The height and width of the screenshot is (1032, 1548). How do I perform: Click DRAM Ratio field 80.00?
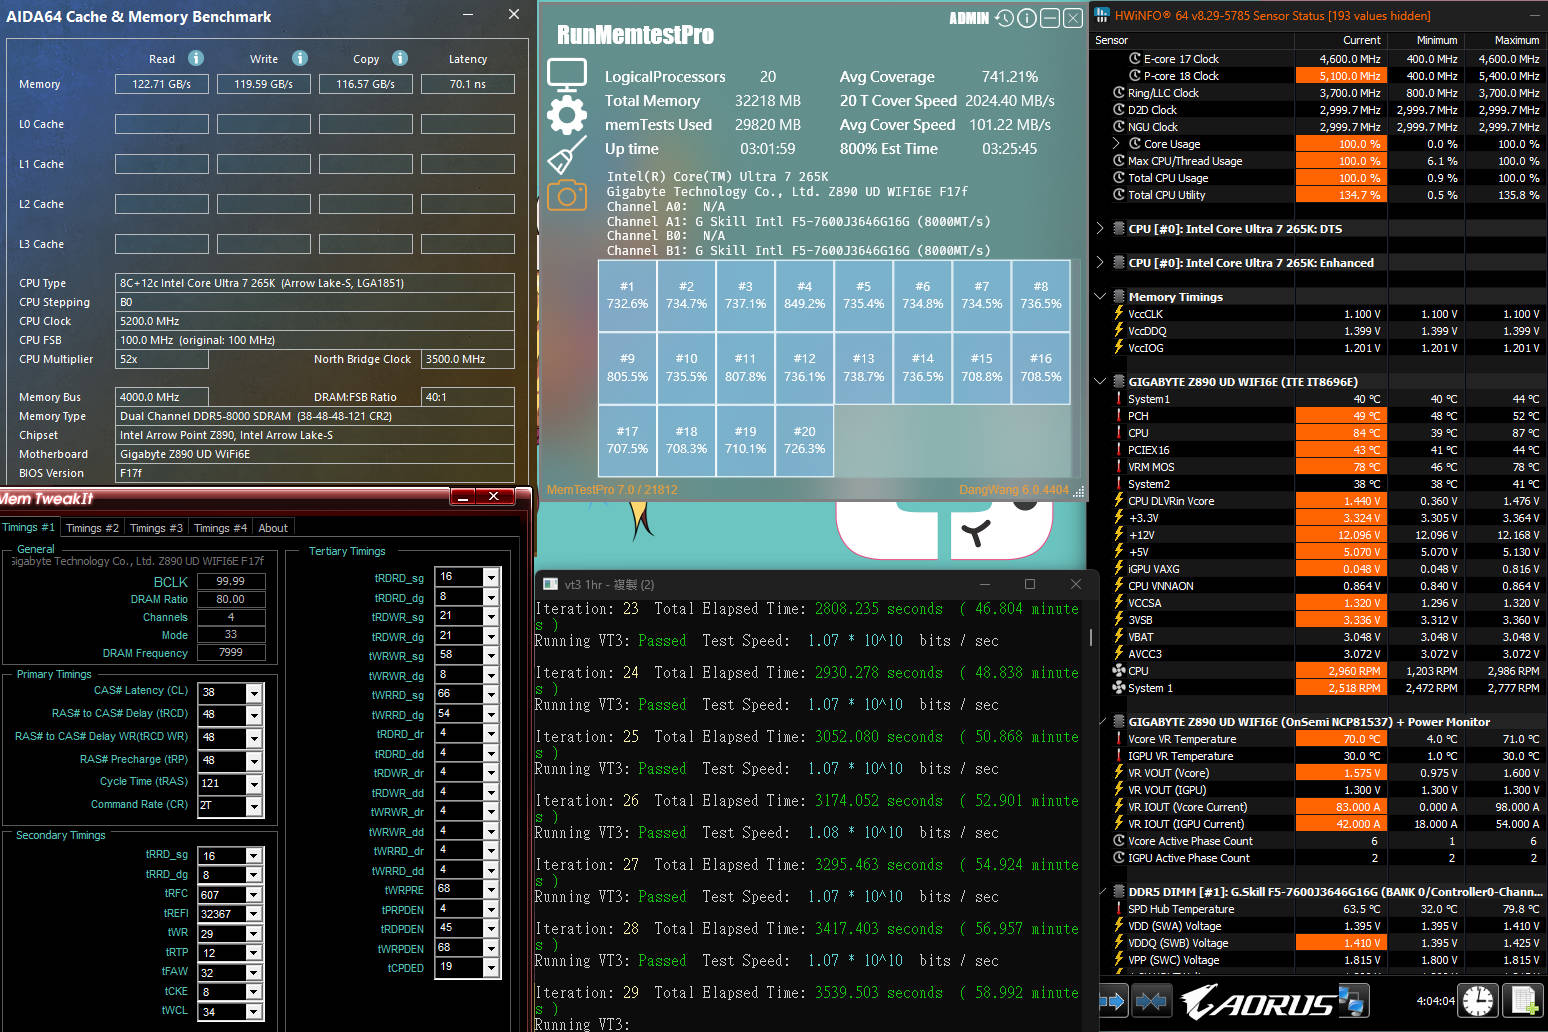click(231, 599)
